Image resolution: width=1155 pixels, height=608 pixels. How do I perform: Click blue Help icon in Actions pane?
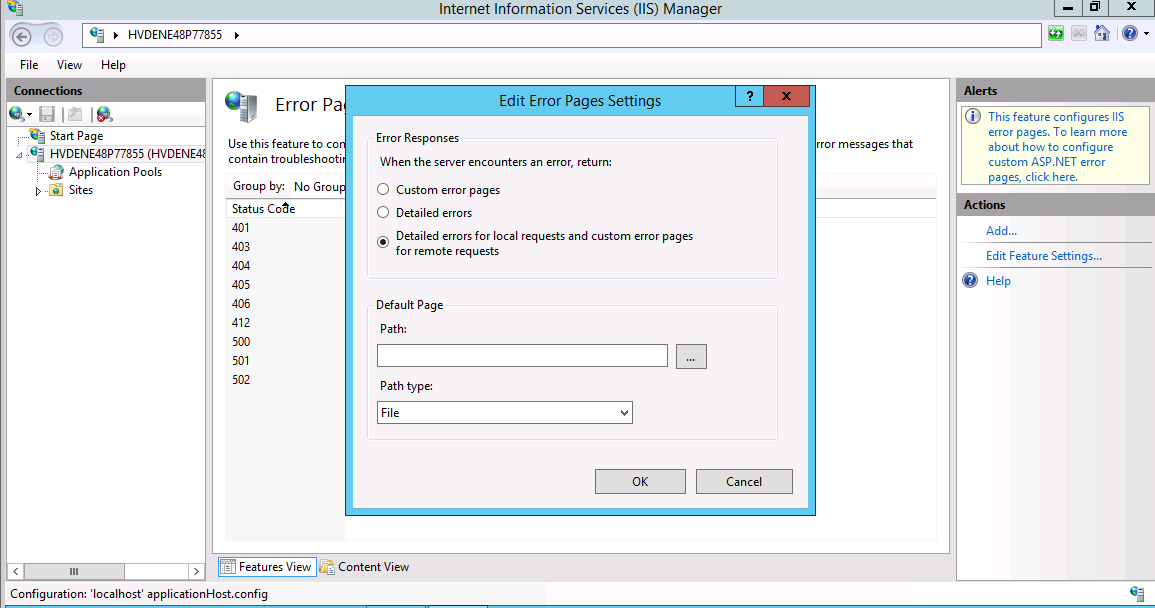tap(971, 281)
